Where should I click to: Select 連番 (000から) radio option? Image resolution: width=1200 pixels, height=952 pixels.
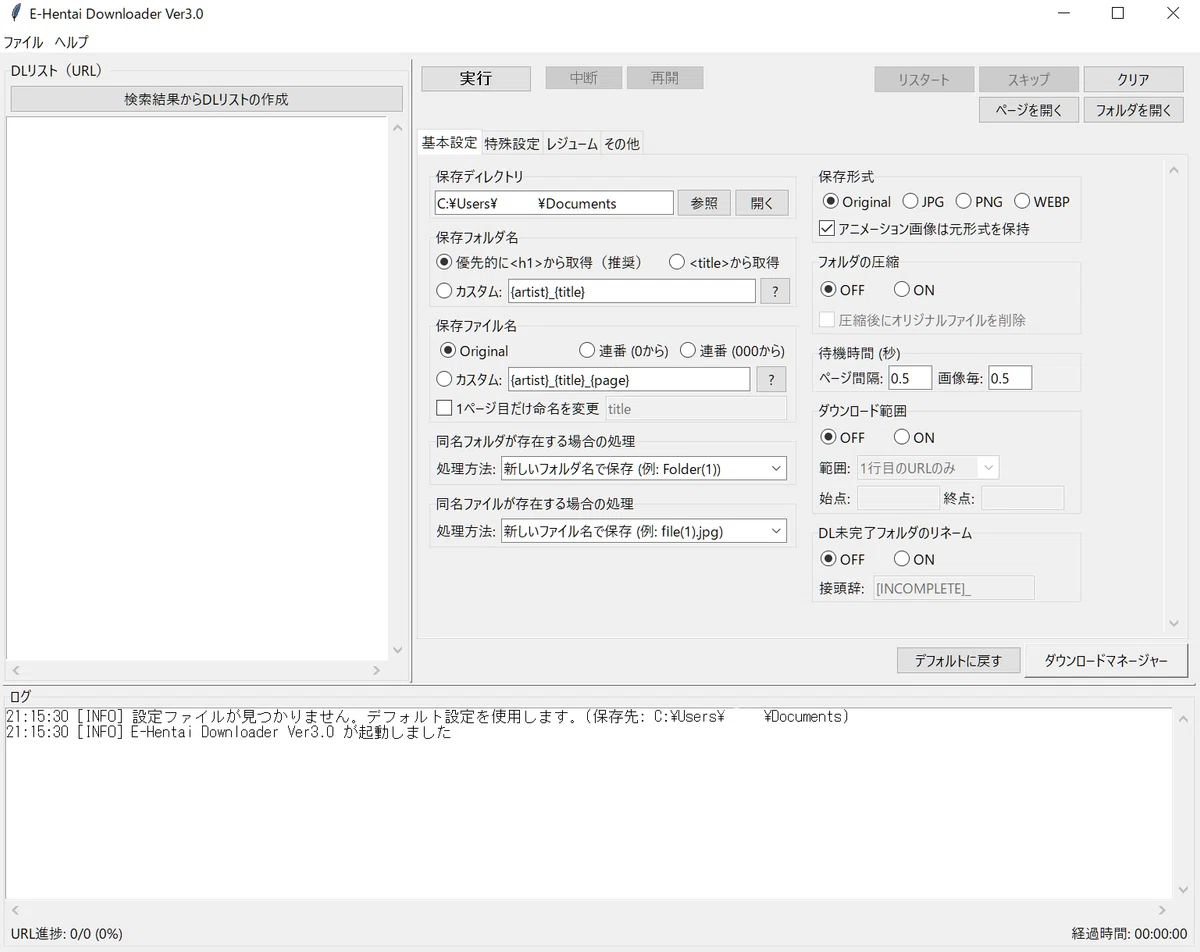click(x=732, y=350)
